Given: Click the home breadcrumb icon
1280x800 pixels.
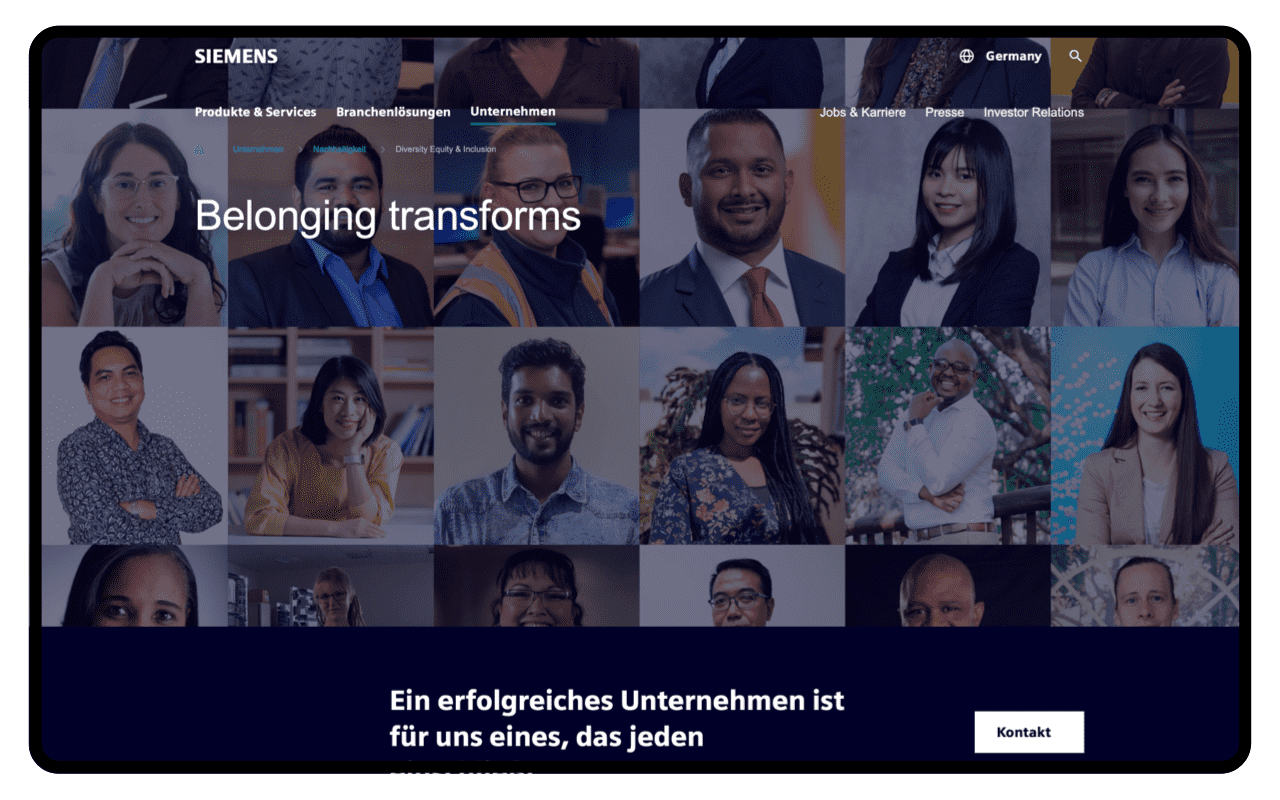Looking at the screenshot, I should click(199, 149).
